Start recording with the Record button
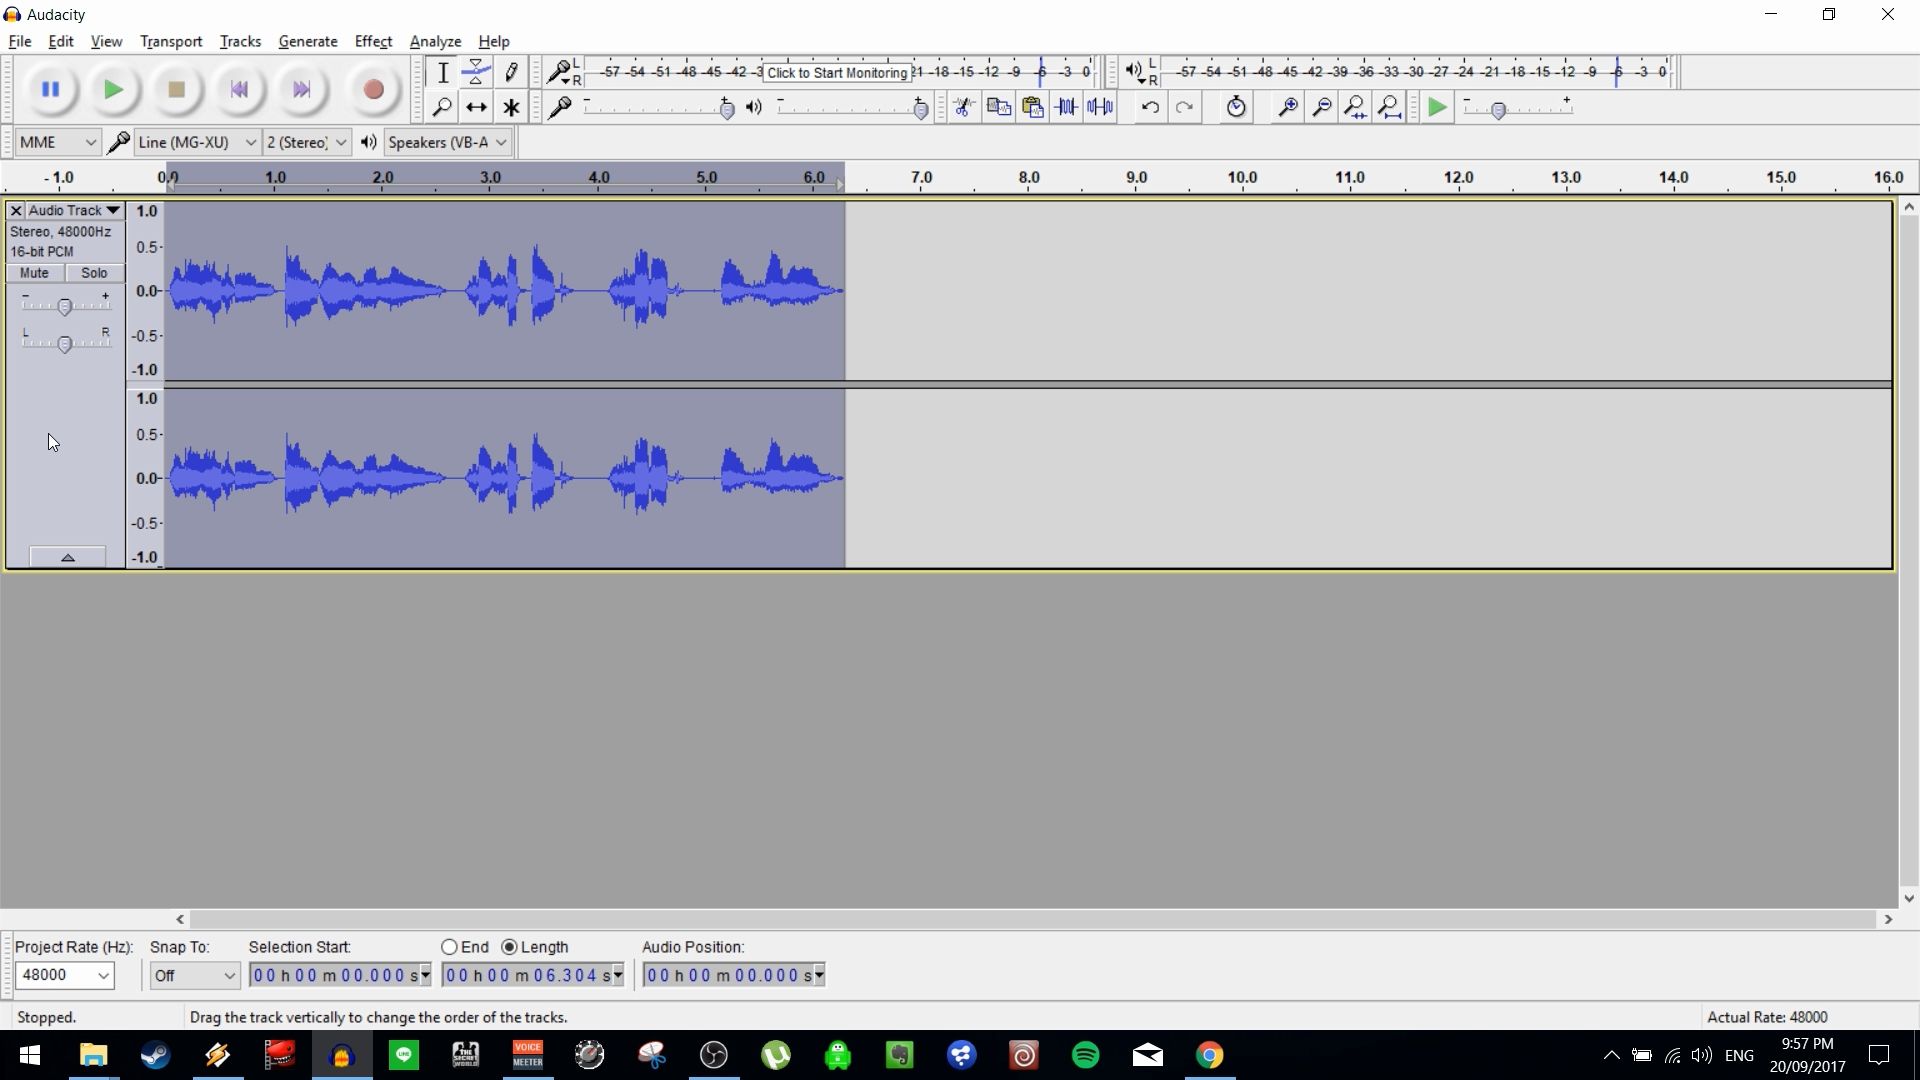This screenshot has width=1920, height=1080. [373, 90]
